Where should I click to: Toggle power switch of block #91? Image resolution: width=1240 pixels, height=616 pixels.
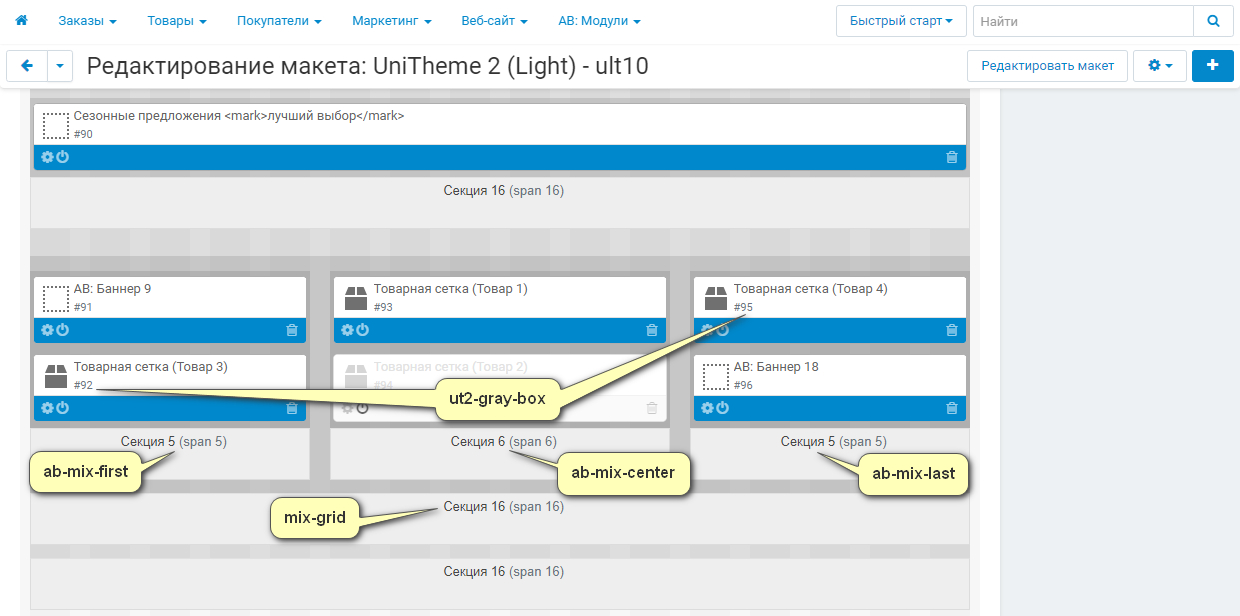[62, 330]
